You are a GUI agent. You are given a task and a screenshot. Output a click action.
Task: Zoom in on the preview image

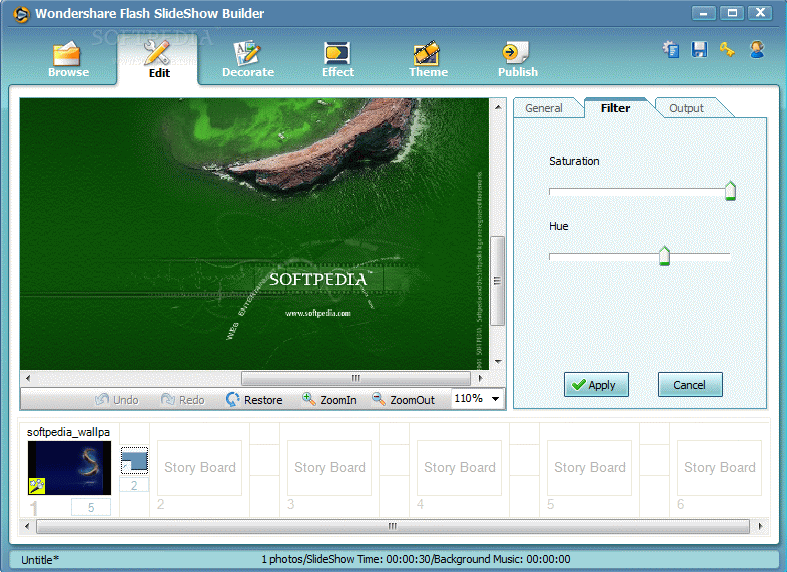329,400
